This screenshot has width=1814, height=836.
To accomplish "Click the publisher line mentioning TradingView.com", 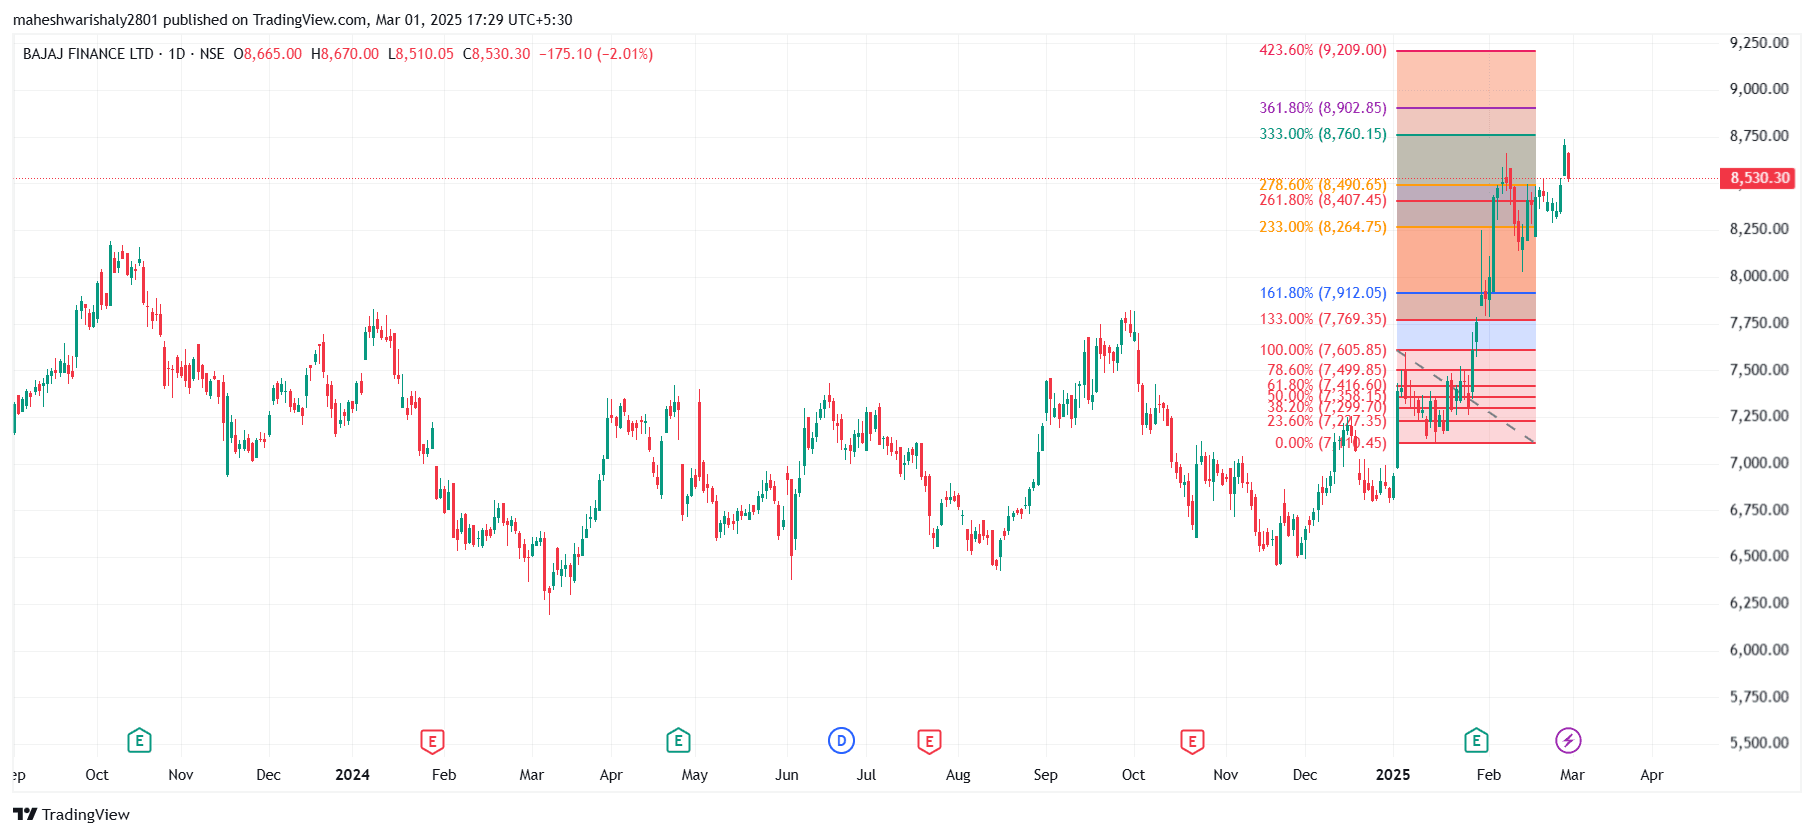I will click(293, 20).
